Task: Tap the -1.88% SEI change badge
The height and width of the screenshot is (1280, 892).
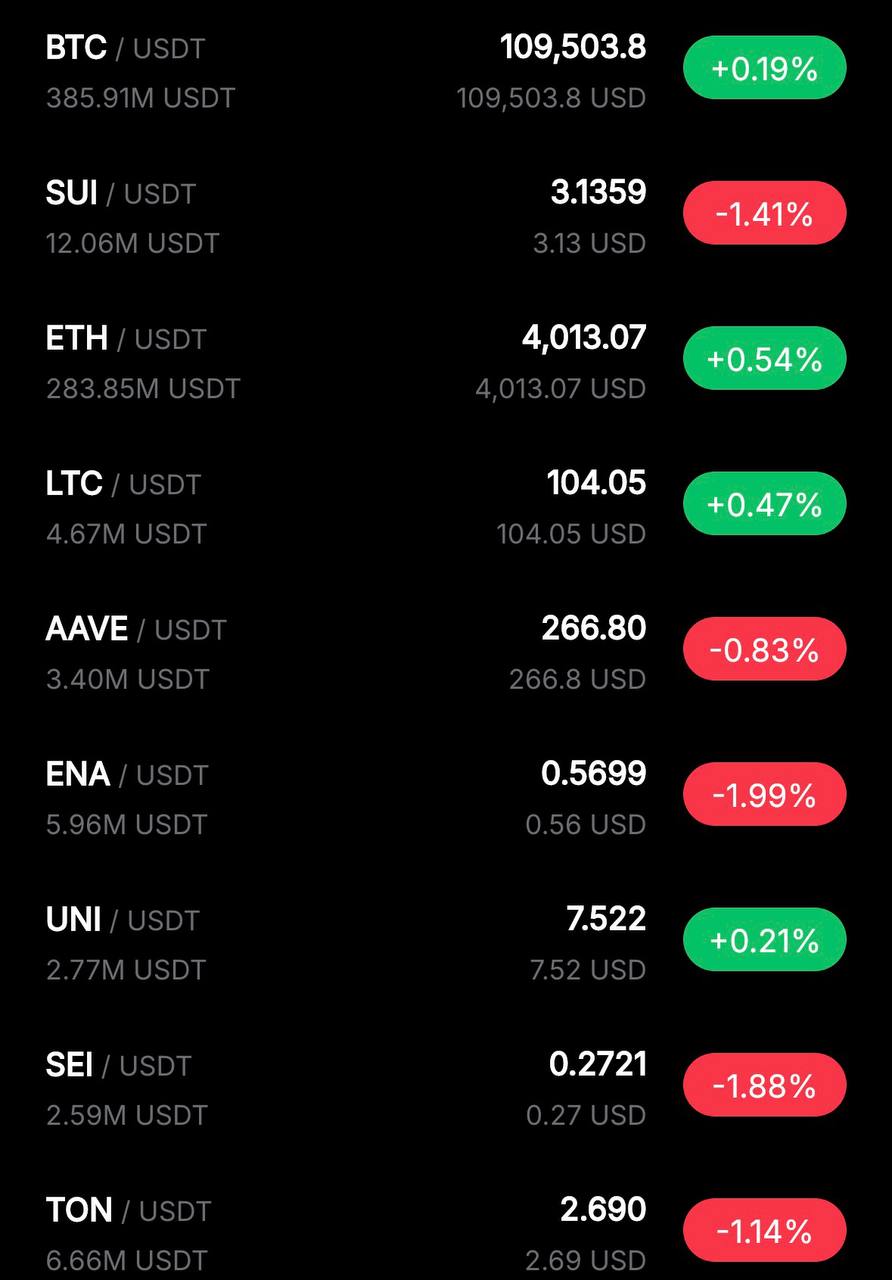Action: [x=765, y=1085]
